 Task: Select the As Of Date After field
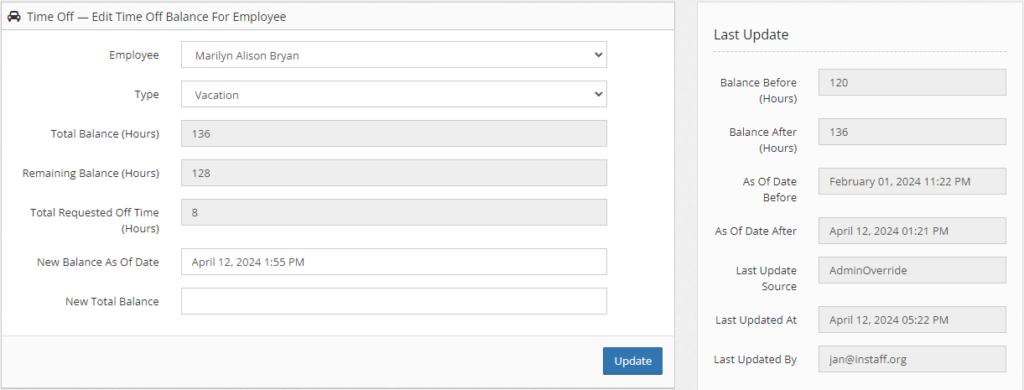coord(912,231)
